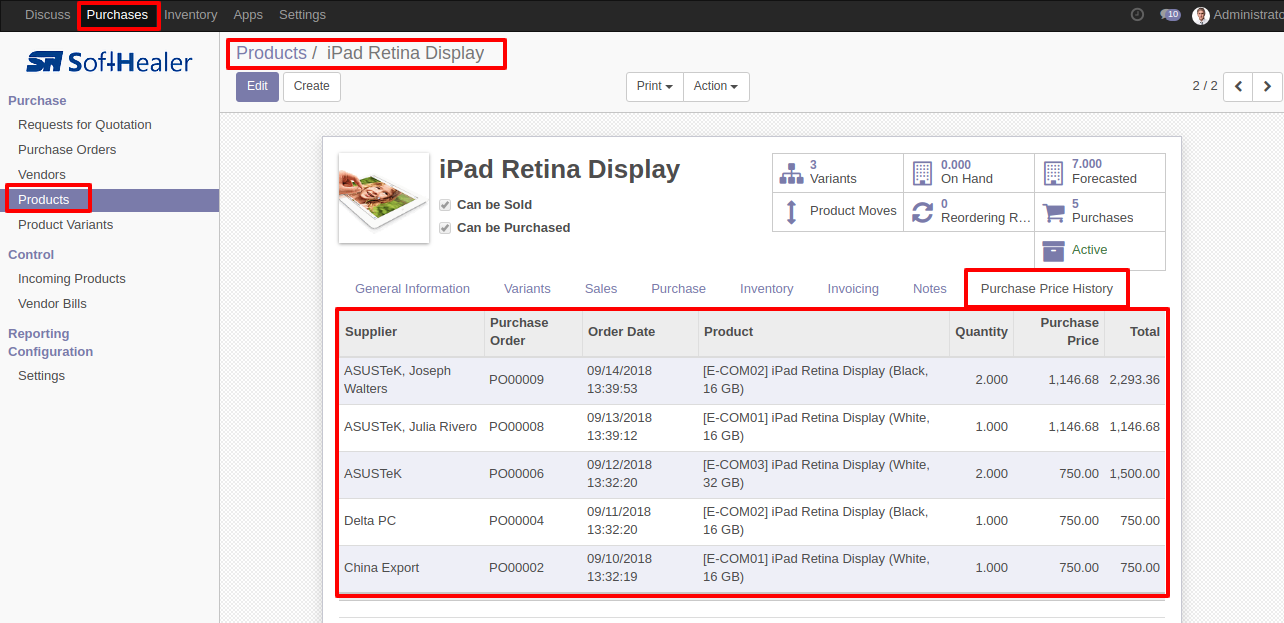Click the Active archive box icon

pyautogui.click(x=1053, y=250)
